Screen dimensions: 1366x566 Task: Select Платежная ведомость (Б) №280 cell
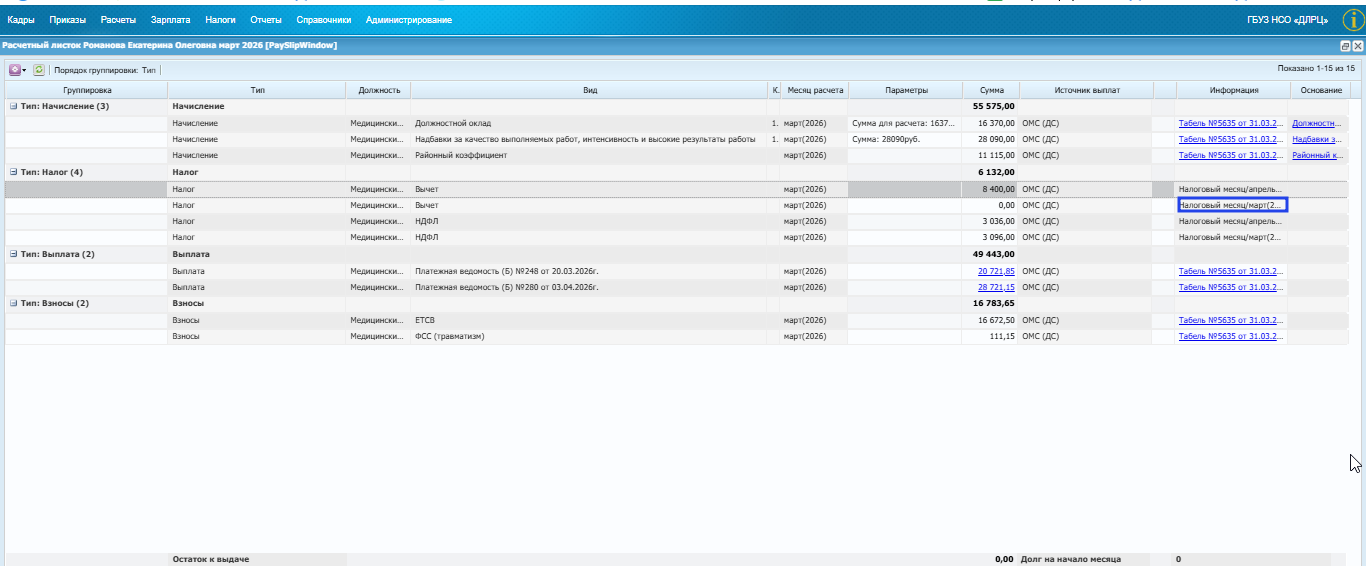tap(590, 287)
